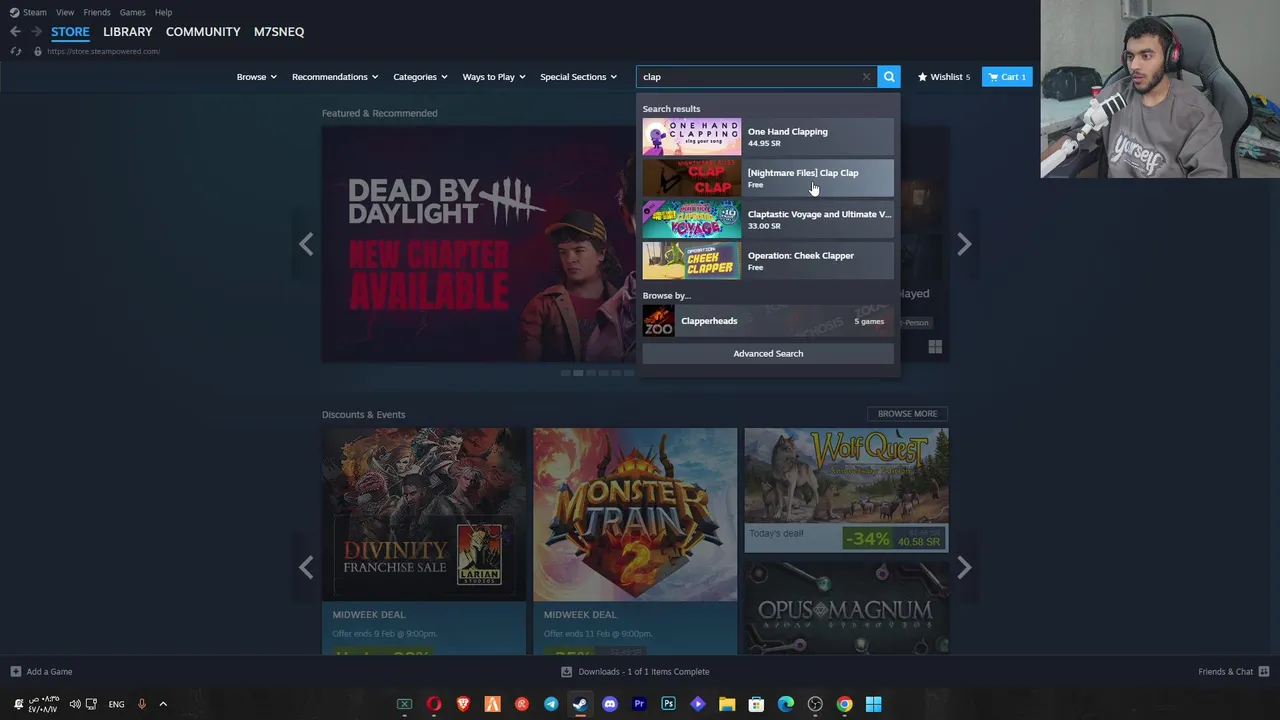Show next discounts carousel arrow
Image resolution: width=1280 pixels, height=720 pixels.
pyautogui.click(x=964, y=568)
